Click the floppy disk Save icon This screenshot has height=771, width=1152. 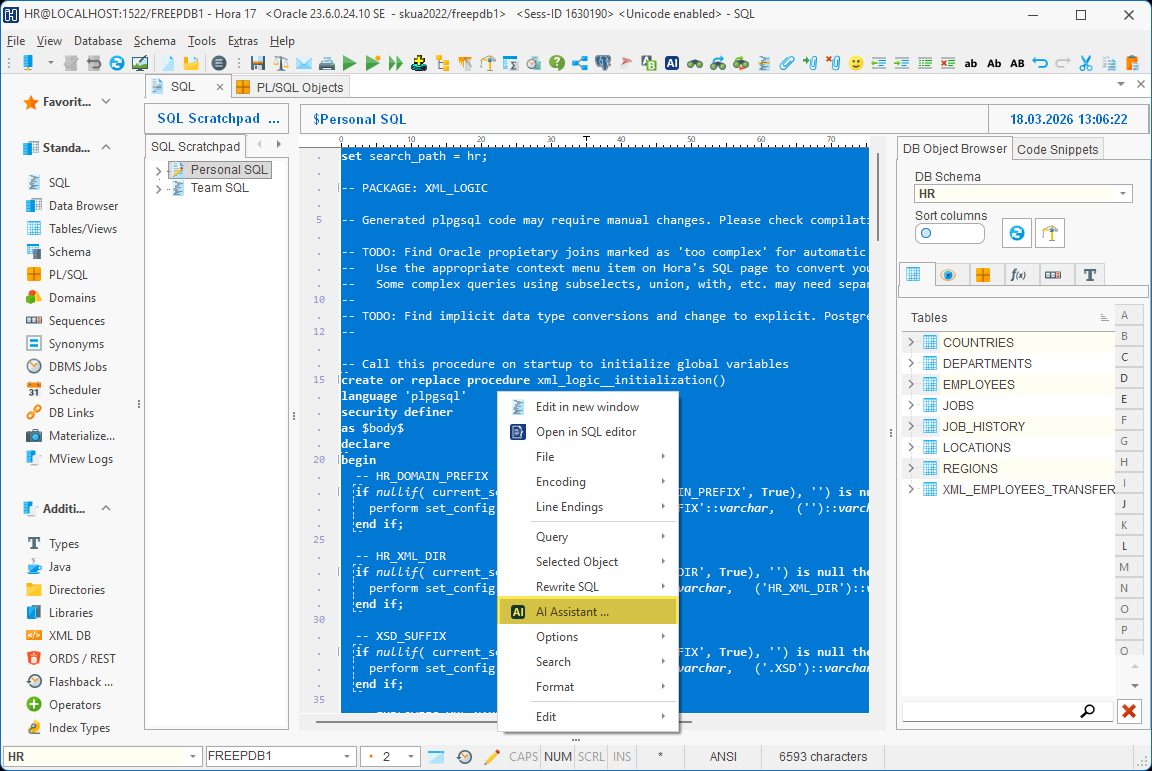258,63
